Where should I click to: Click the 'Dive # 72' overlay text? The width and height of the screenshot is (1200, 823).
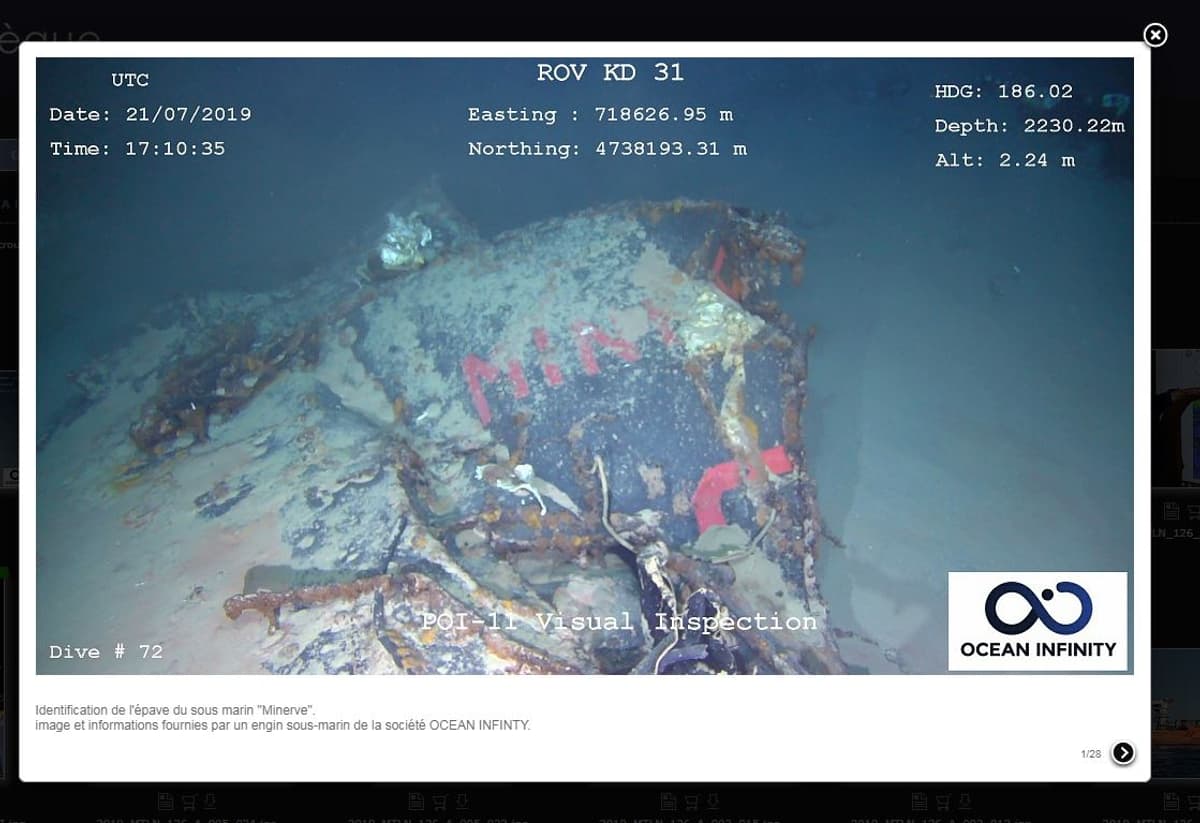click(x=106, y=652)
